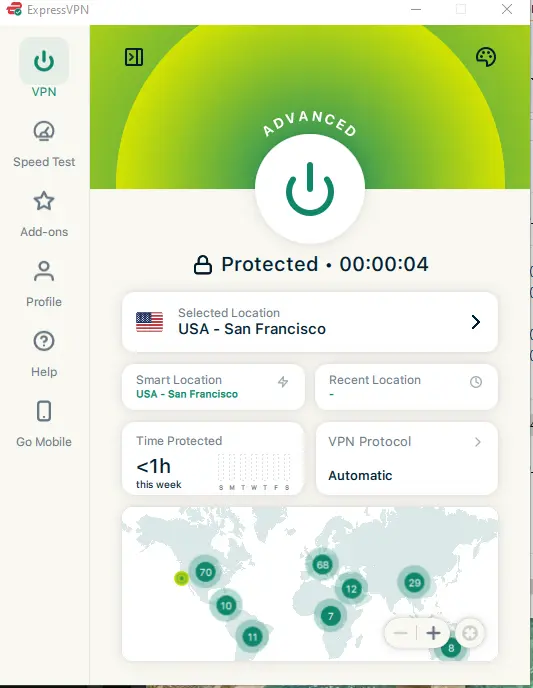Choose the Smart Location USA - San Francisco card
This screenshot has width=533, height=688.
click(213, 387)
